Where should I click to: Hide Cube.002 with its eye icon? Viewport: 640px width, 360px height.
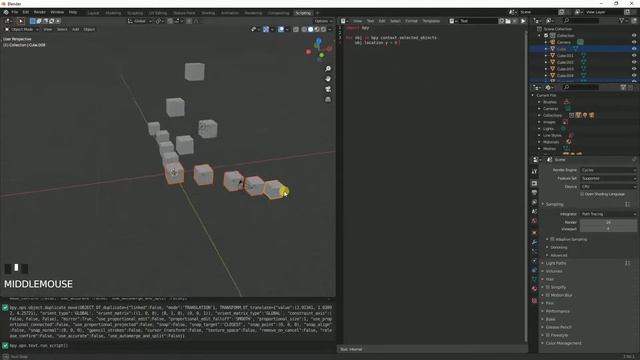click(x=634, y=62)
